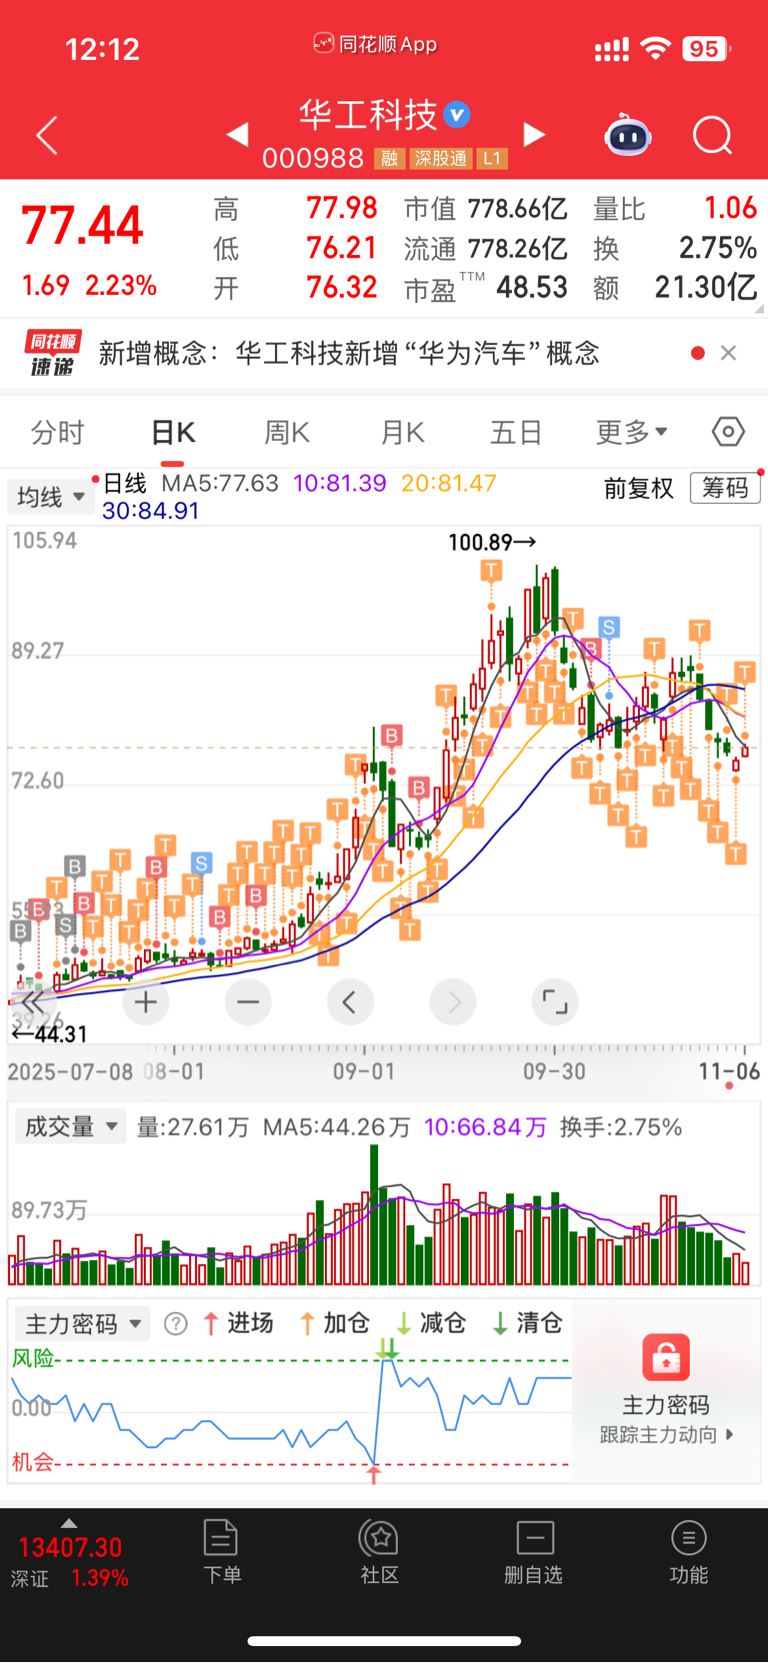This screenshot has width=768, height=1663.
Task: Move chart left with circular chevron
Action: pos(350,1002)
